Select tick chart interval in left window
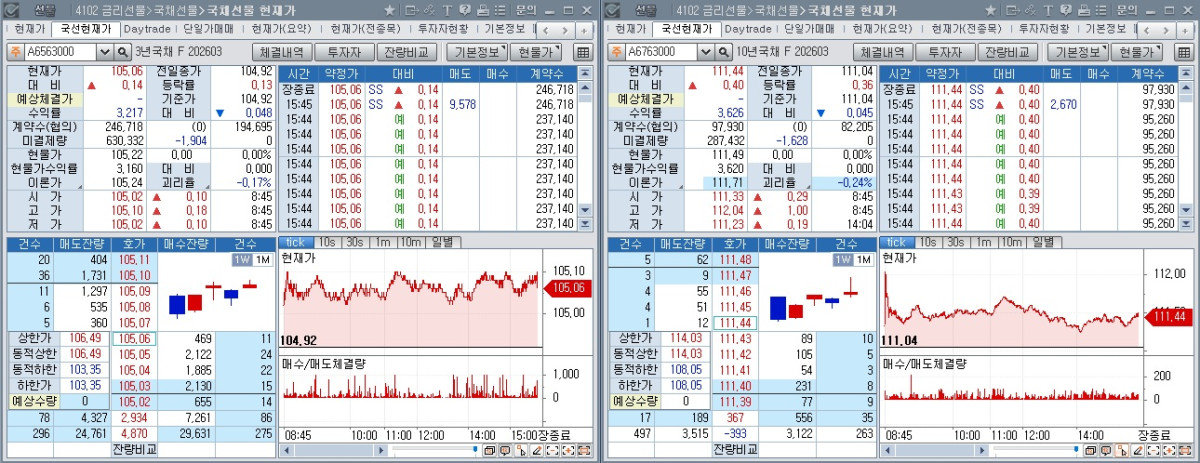 pyautogui.click(x=296, y=242)
